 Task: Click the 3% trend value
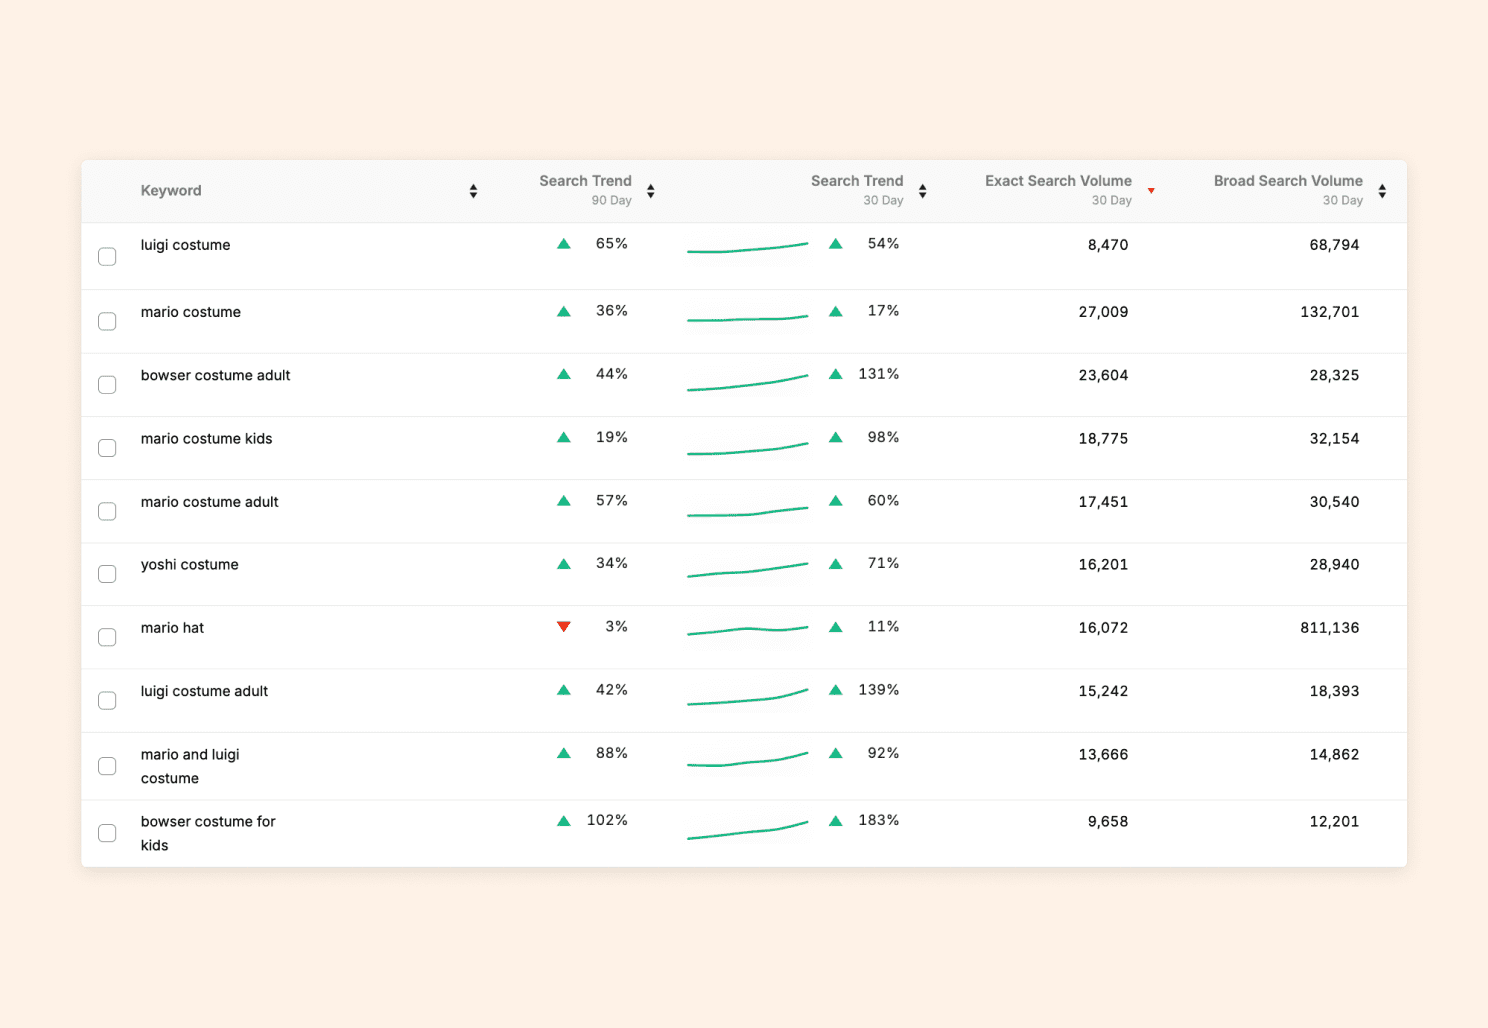pos(616,627)
